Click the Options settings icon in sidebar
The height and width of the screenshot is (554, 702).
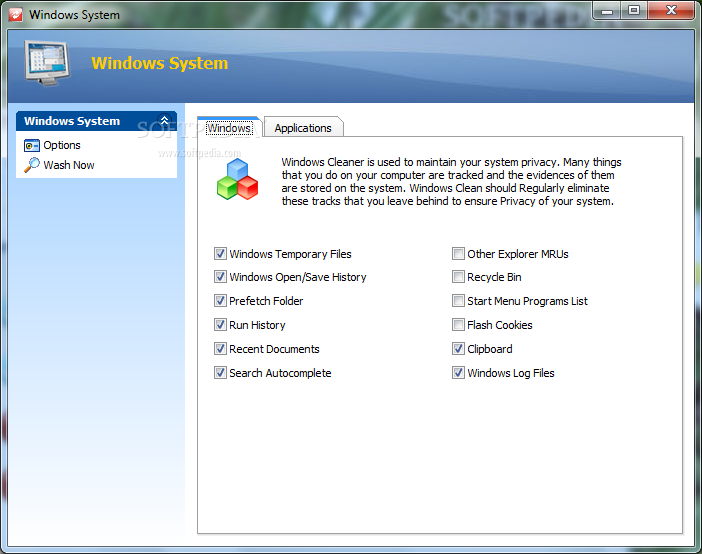click(31, 146)
